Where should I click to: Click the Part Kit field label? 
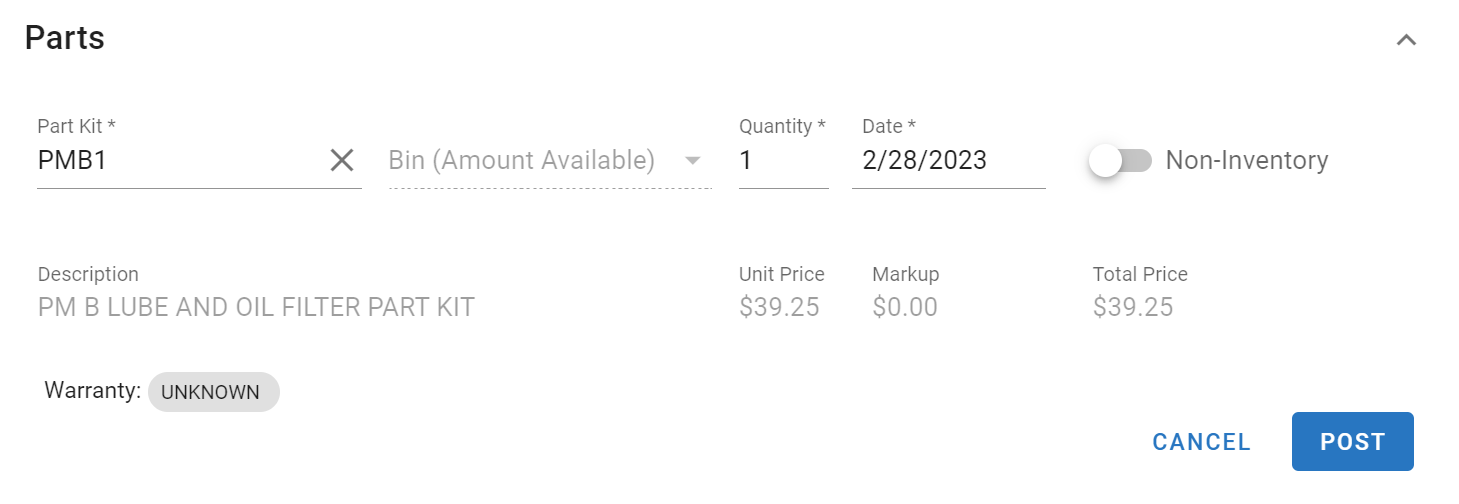(x=76, y=126)
